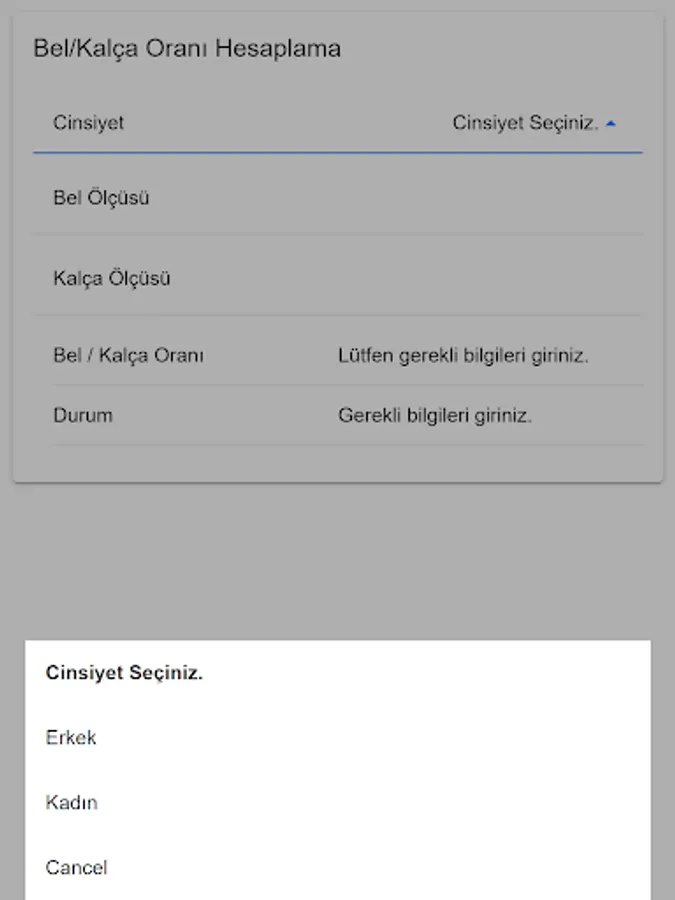Click the 'Gerekli bilgileri giriniz.' status text
This screenshot has height=900, width=675.
tap(435, 415)
